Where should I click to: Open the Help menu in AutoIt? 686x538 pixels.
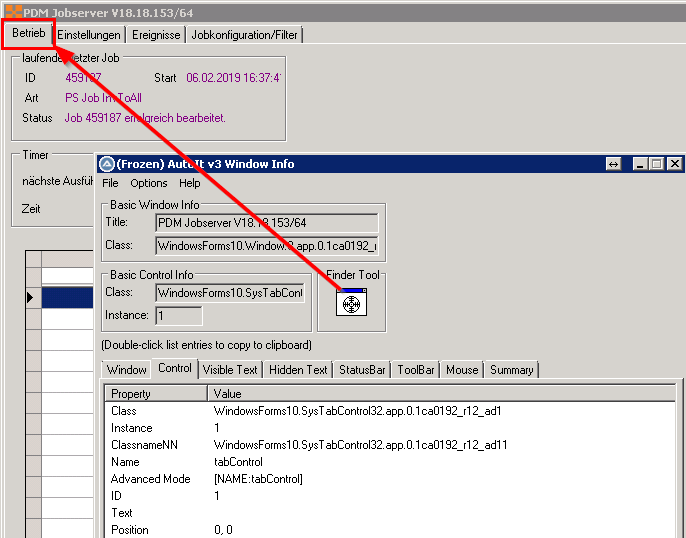(189, 183)
